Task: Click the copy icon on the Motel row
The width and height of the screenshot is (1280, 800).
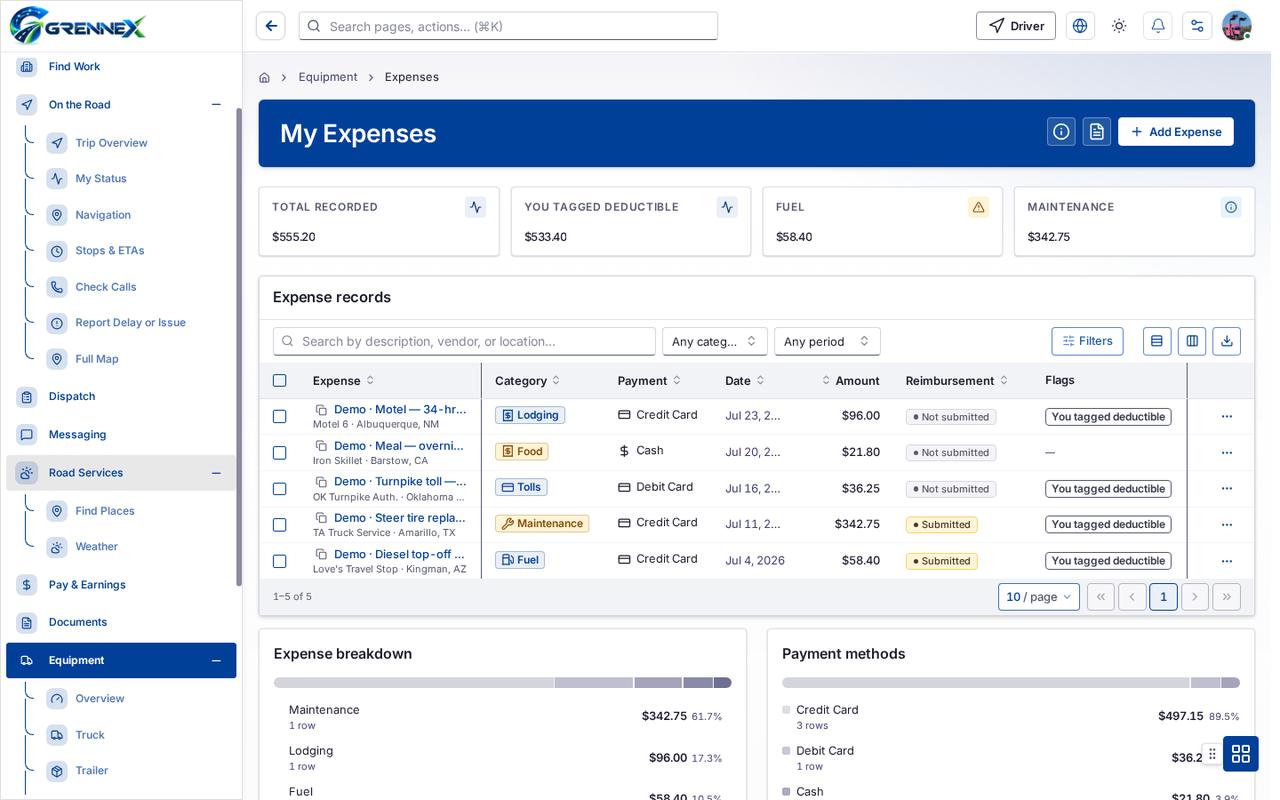Action: click(322, 410)
